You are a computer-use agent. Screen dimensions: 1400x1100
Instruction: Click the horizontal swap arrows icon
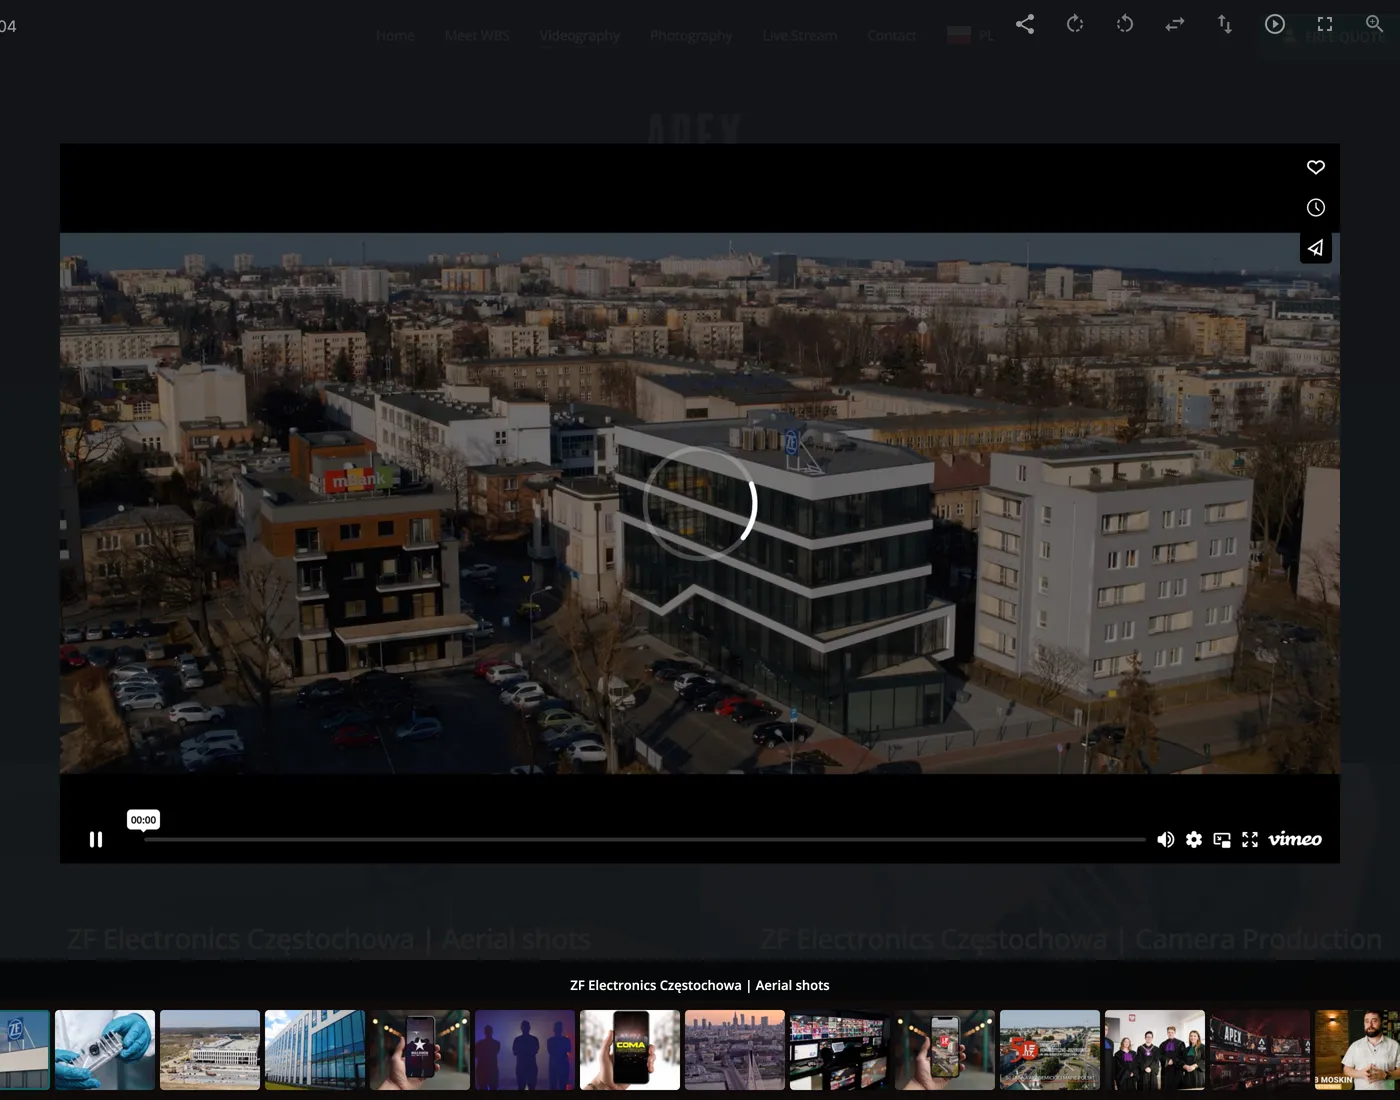(x=1174, y=24)
